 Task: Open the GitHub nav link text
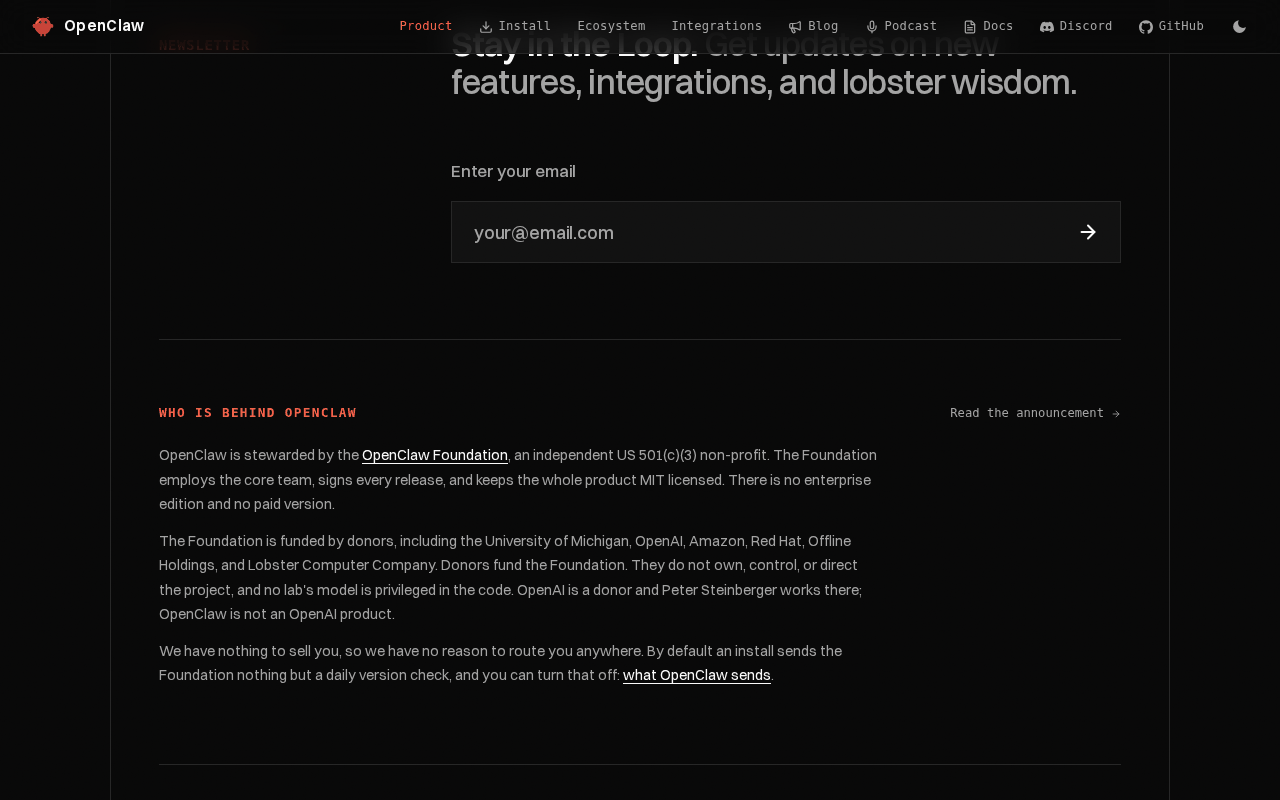(x=1181, y=26)
